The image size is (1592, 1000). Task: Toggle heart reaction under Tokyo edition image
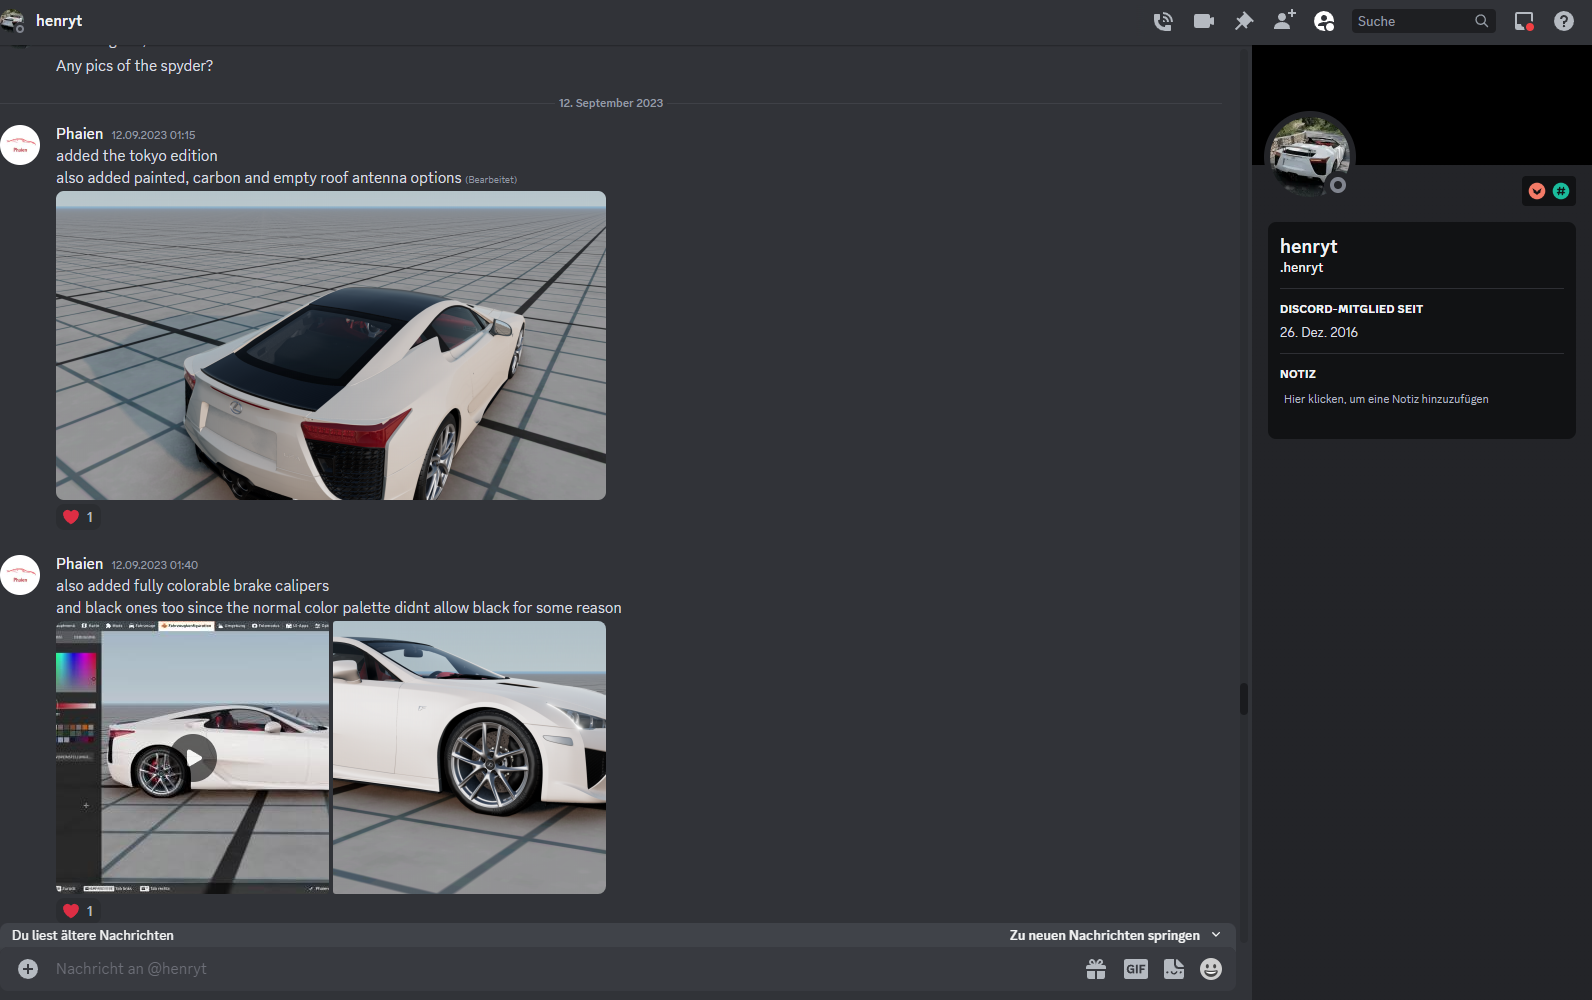tap(78, 517)
